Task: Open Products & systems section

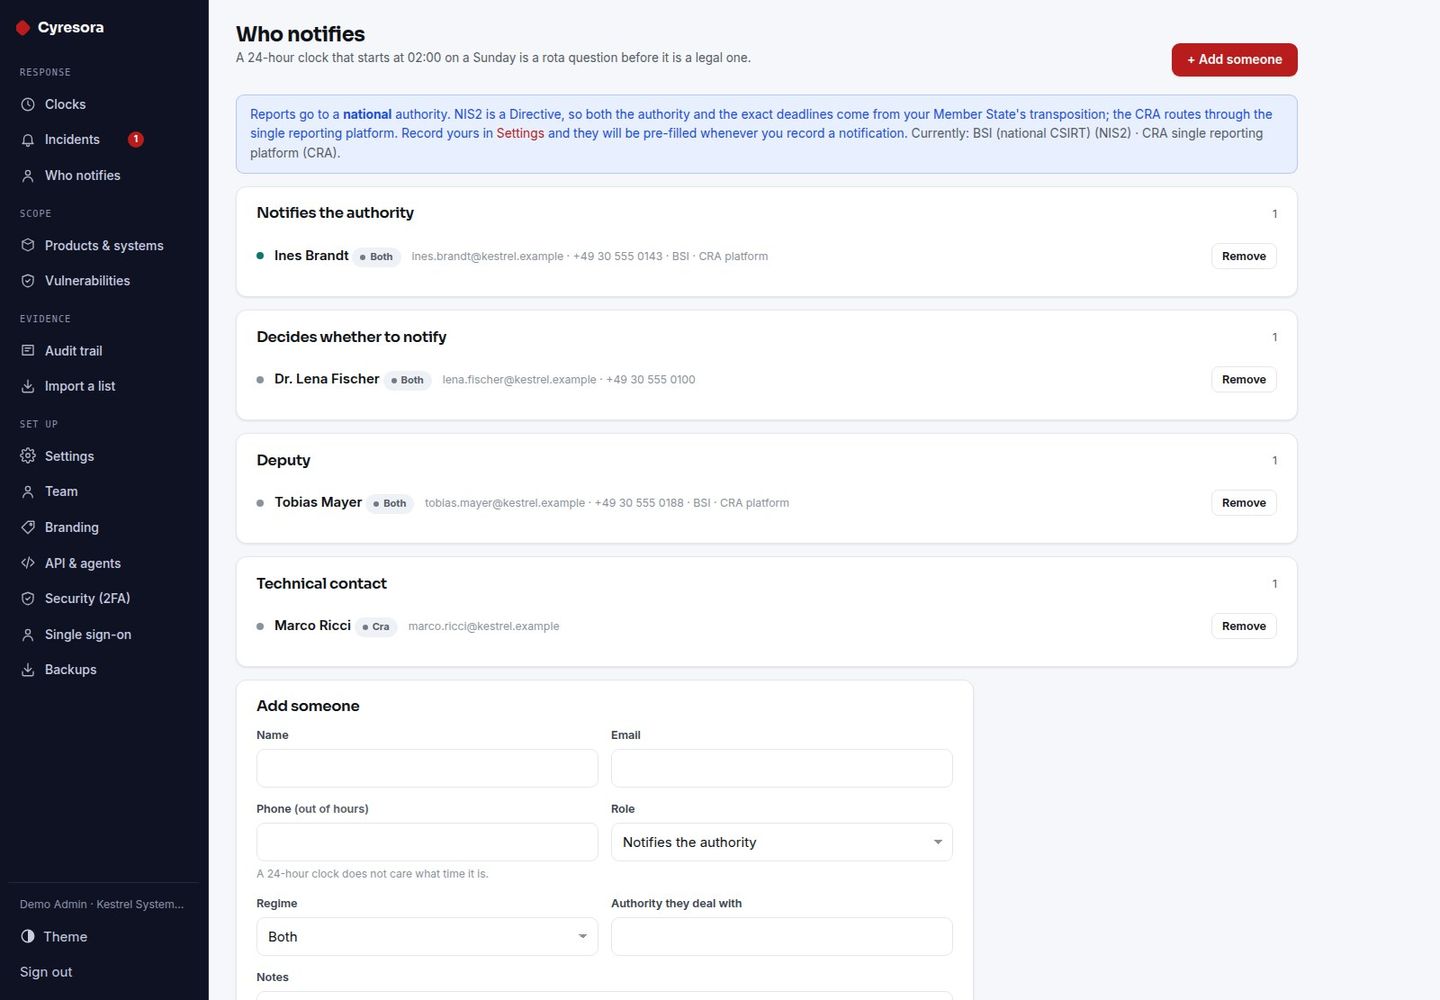Action: click(104, 246)
